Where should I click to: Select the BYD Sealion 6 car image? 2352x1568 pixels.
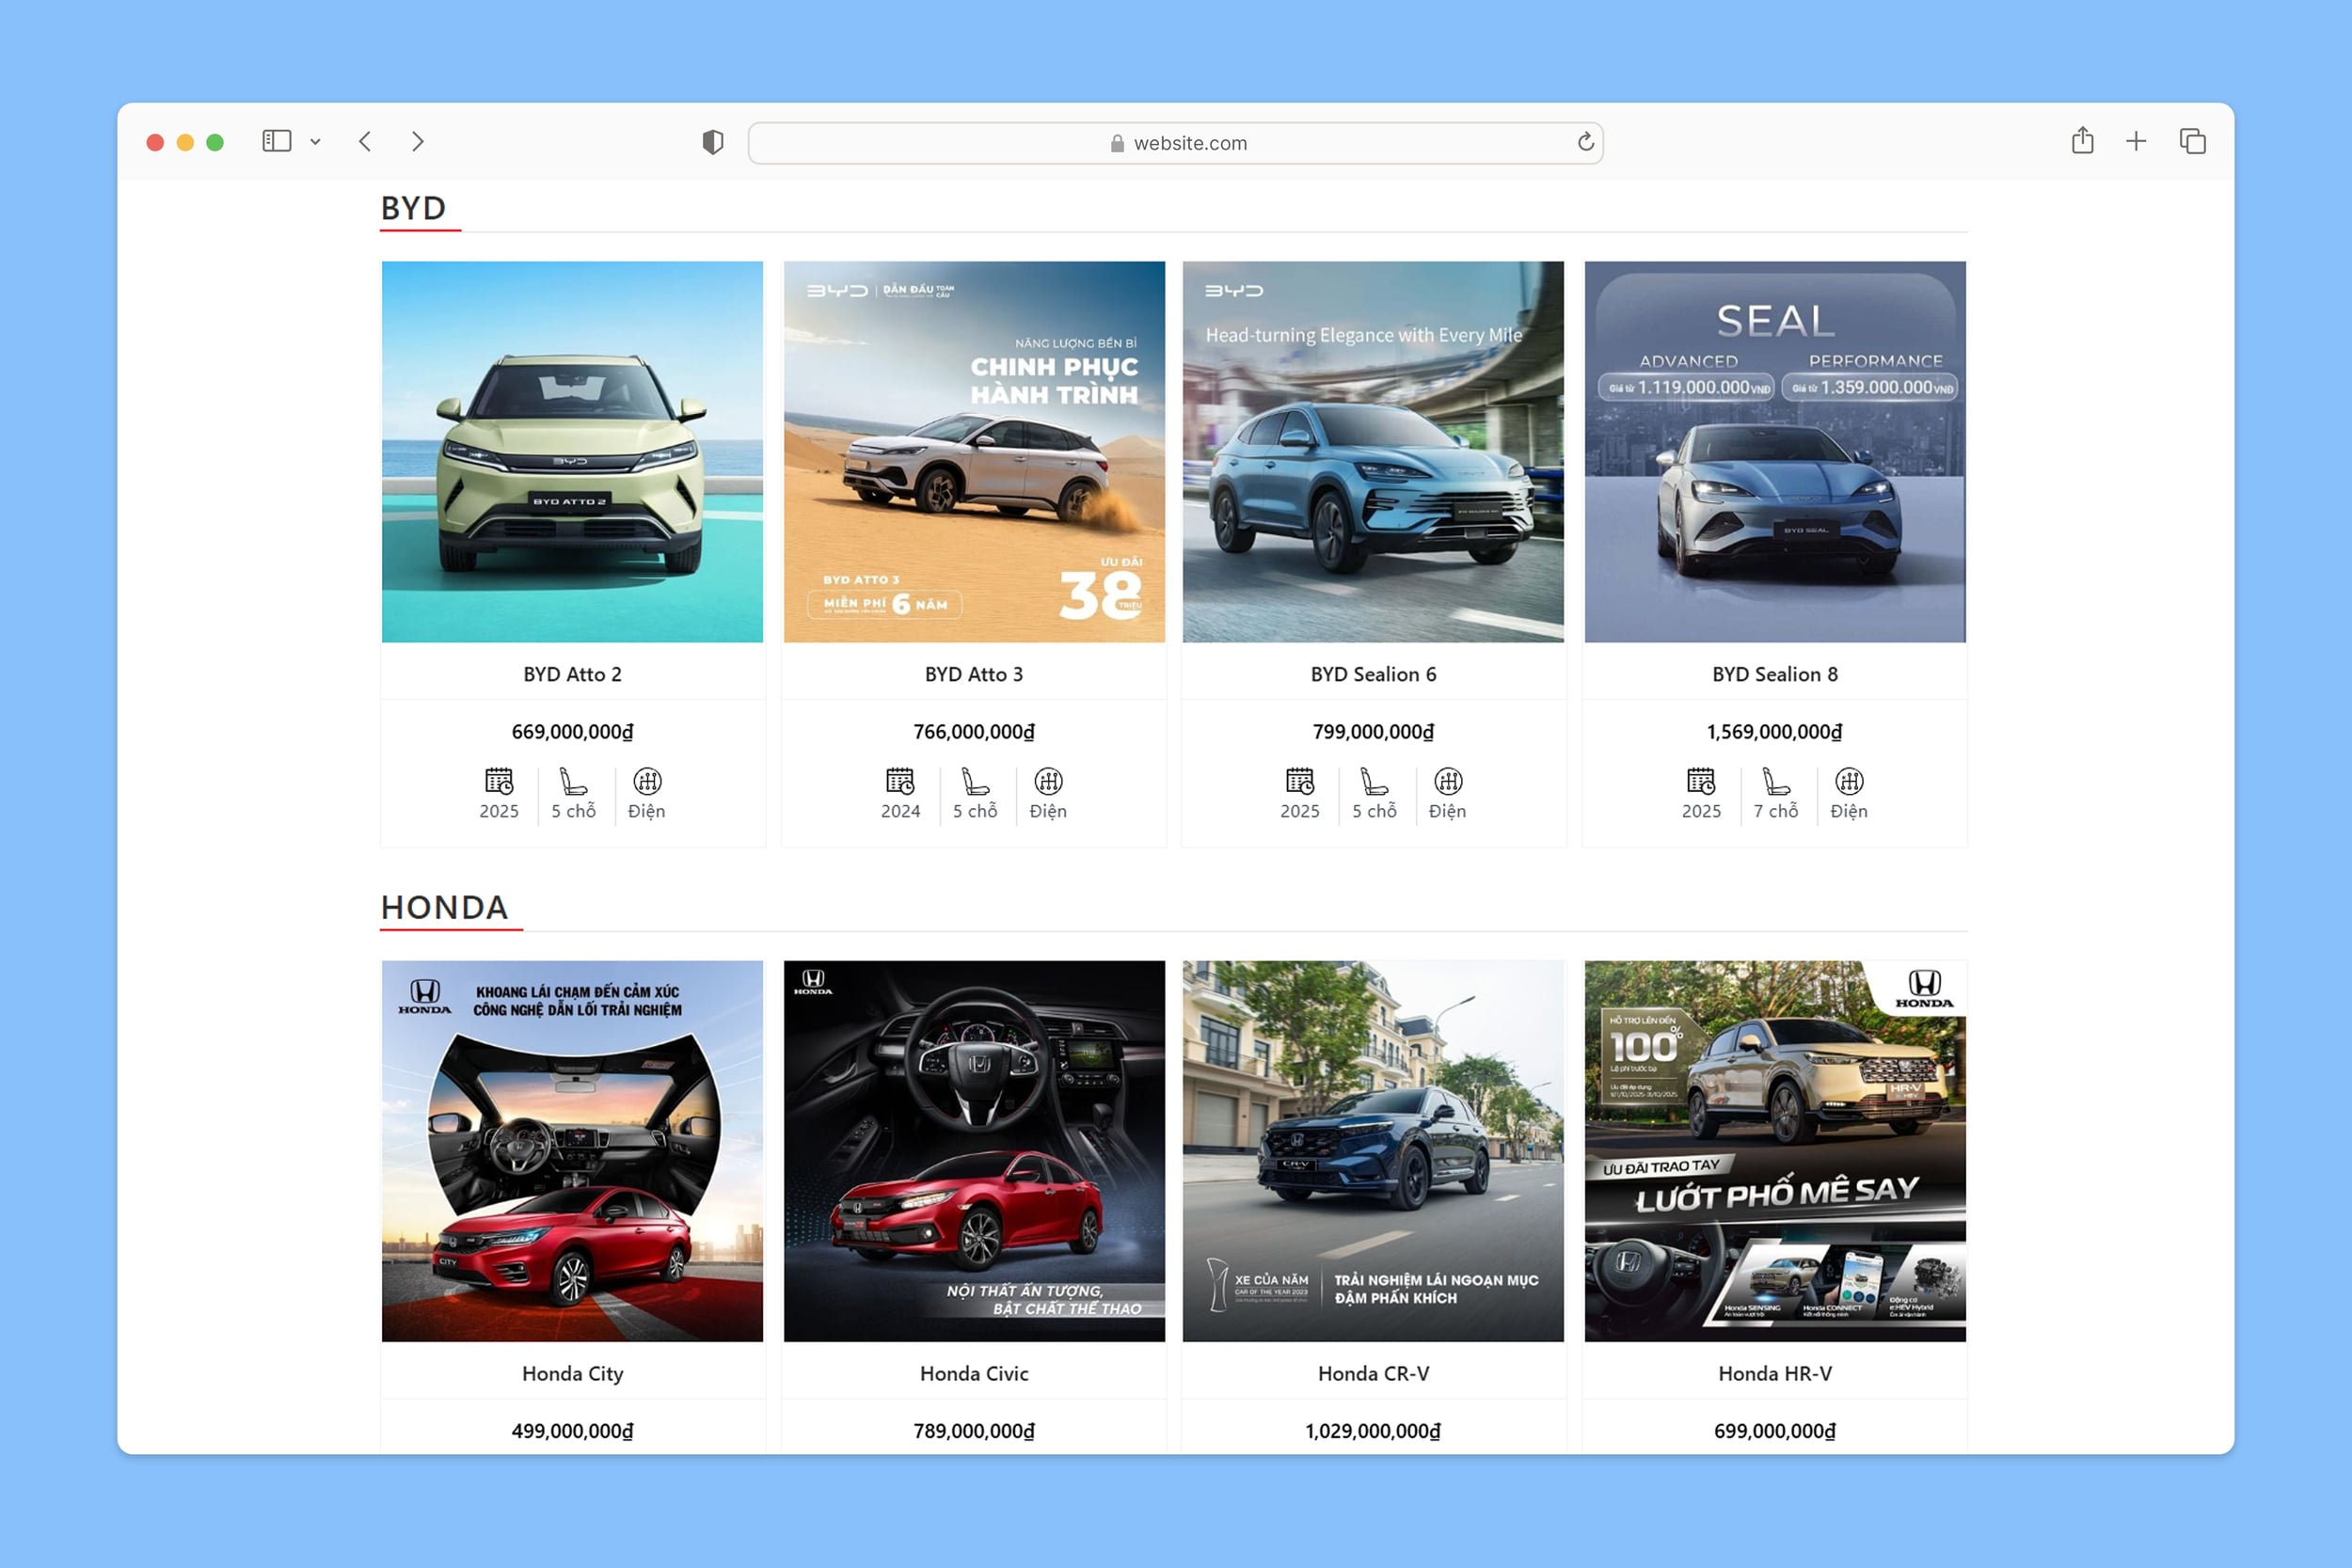point(1373,451)
